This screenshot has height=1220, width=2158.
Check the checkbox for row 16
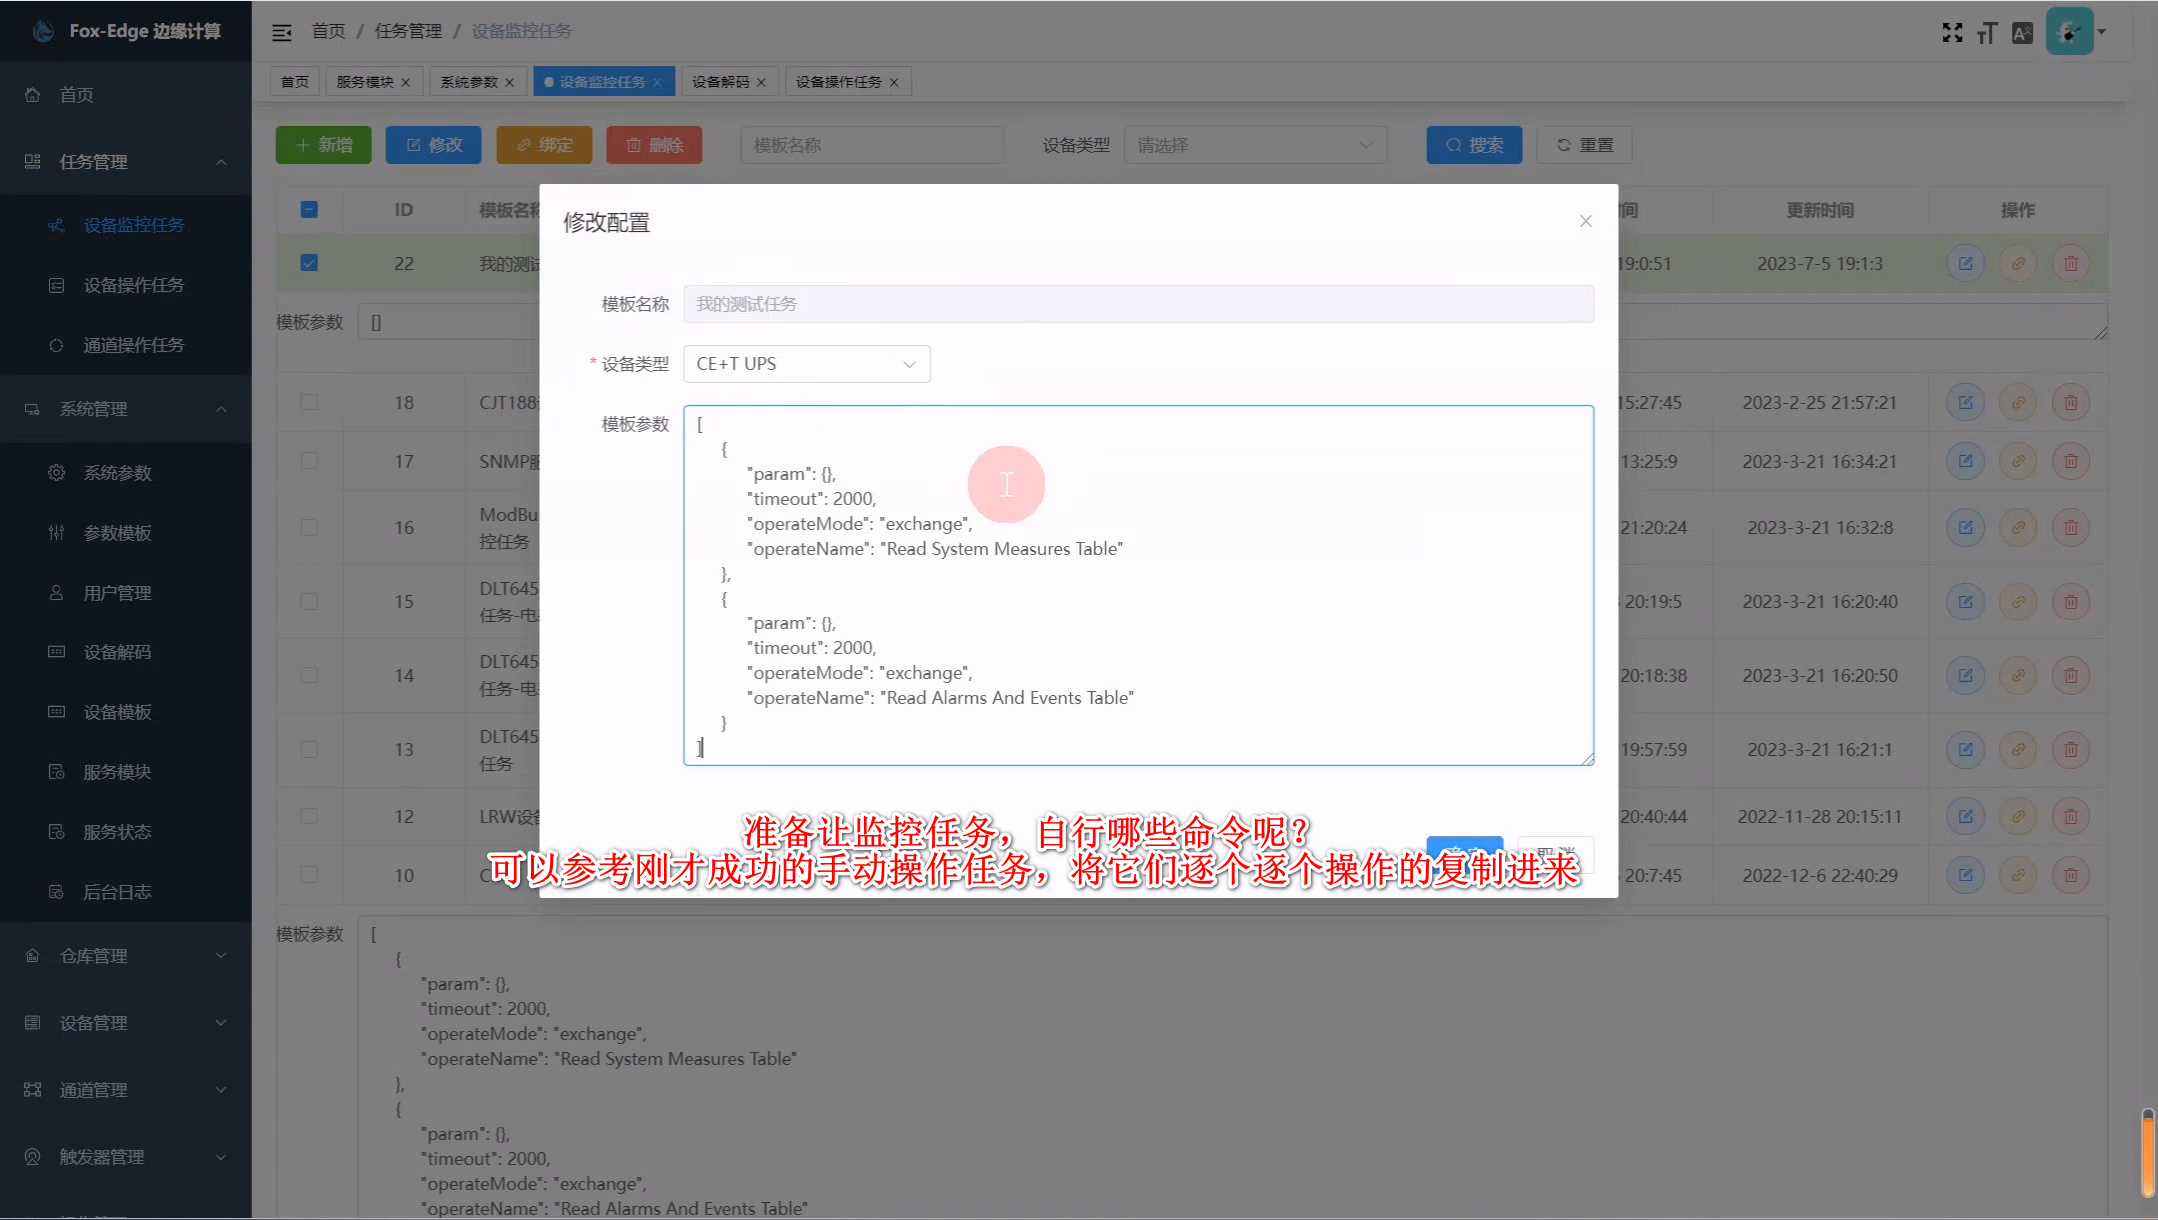309,527
